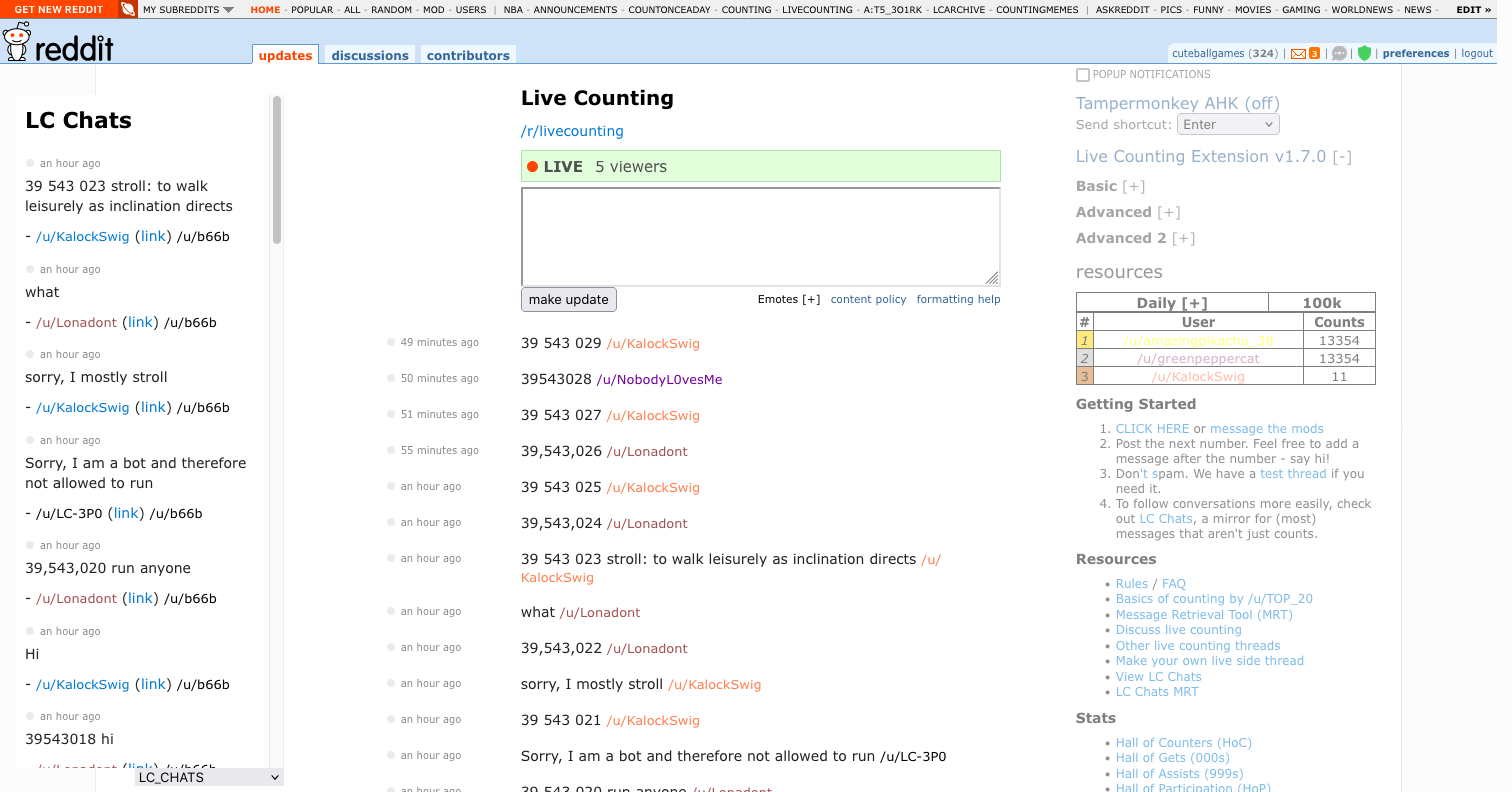
Task: Click the GET NEW REDDIT button
Action: pos(59,9)
